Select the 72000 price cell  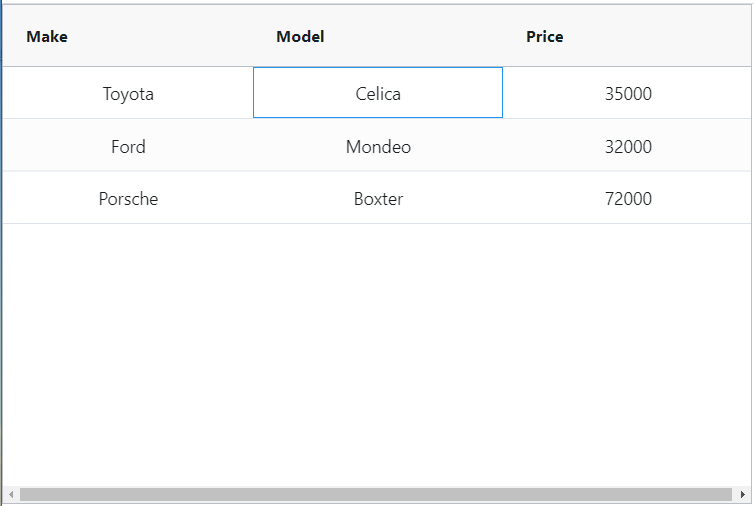628,198
